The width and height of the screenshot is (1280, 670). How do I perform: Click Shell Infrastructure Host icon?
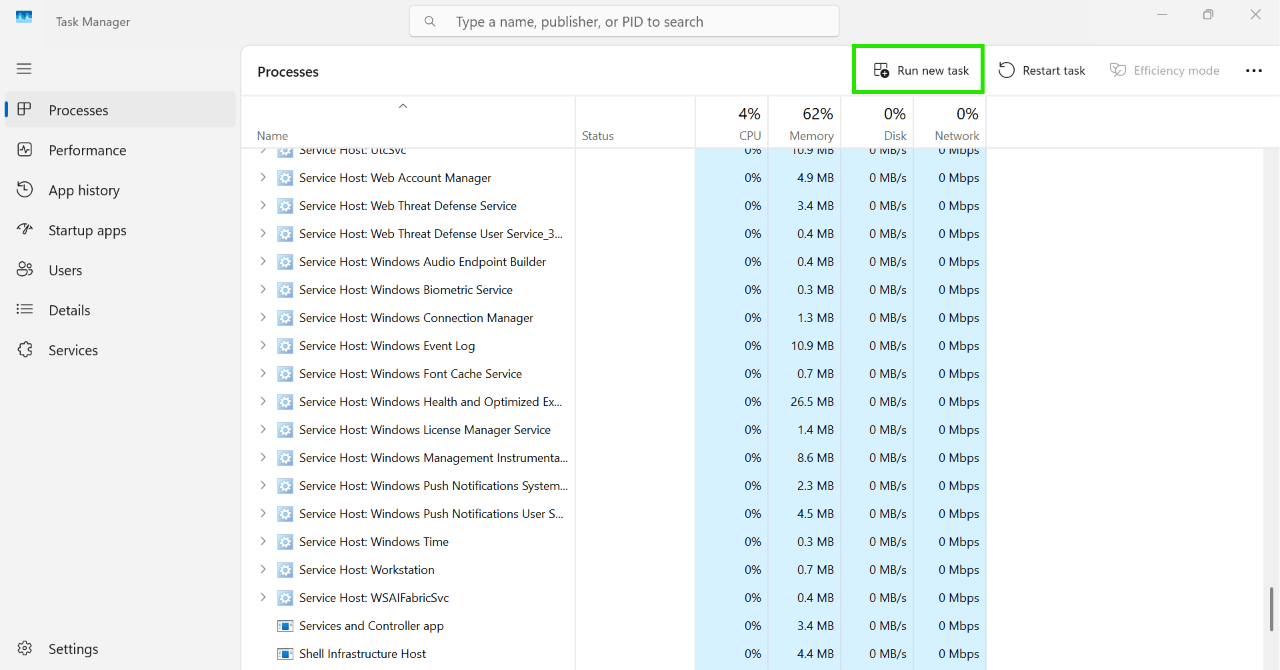285,654
